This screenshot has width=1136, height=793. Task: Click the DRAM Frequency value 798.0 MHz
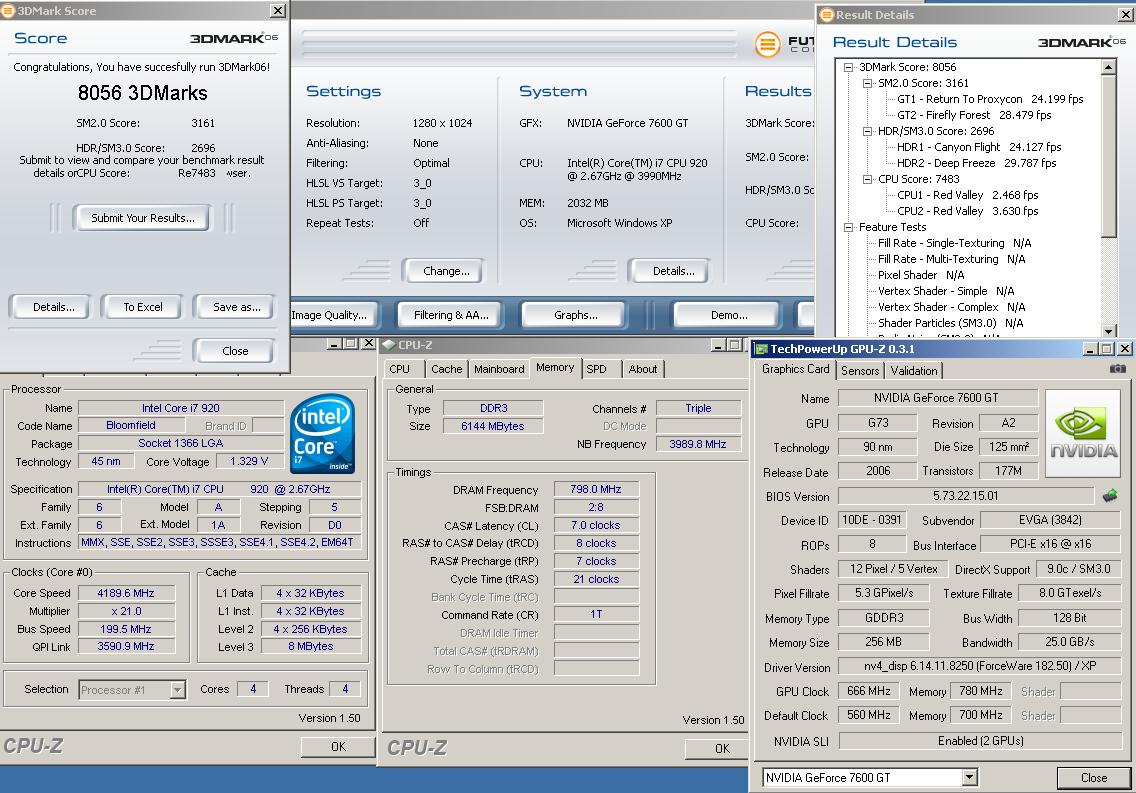pos(596,490)
